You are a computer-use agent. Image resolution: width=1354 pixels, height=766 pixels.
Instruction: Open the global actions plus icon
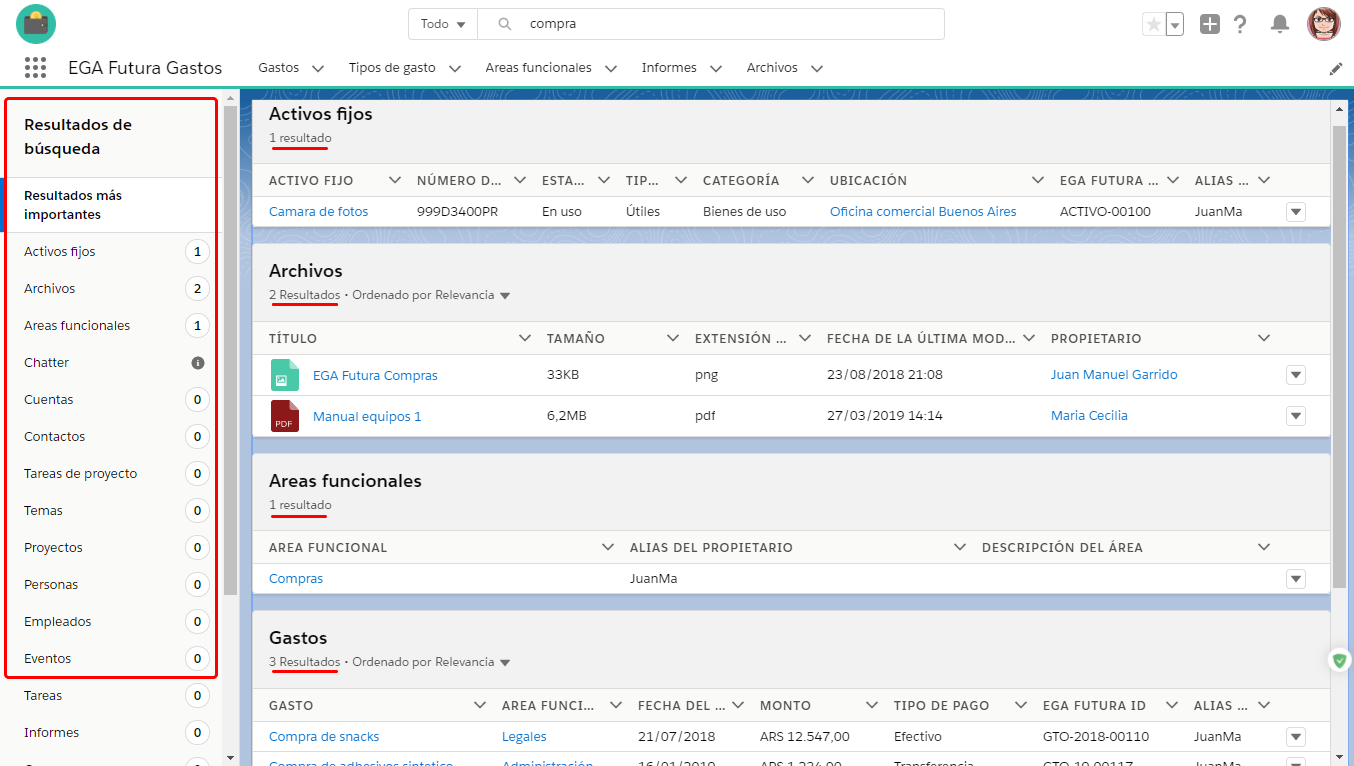point(1210,24)
